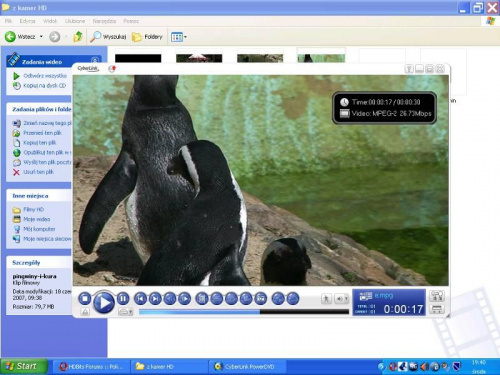Expand the Wstecz history dropdown arrow
Viewport: 500px width, 375px height.
click(41, 37)
